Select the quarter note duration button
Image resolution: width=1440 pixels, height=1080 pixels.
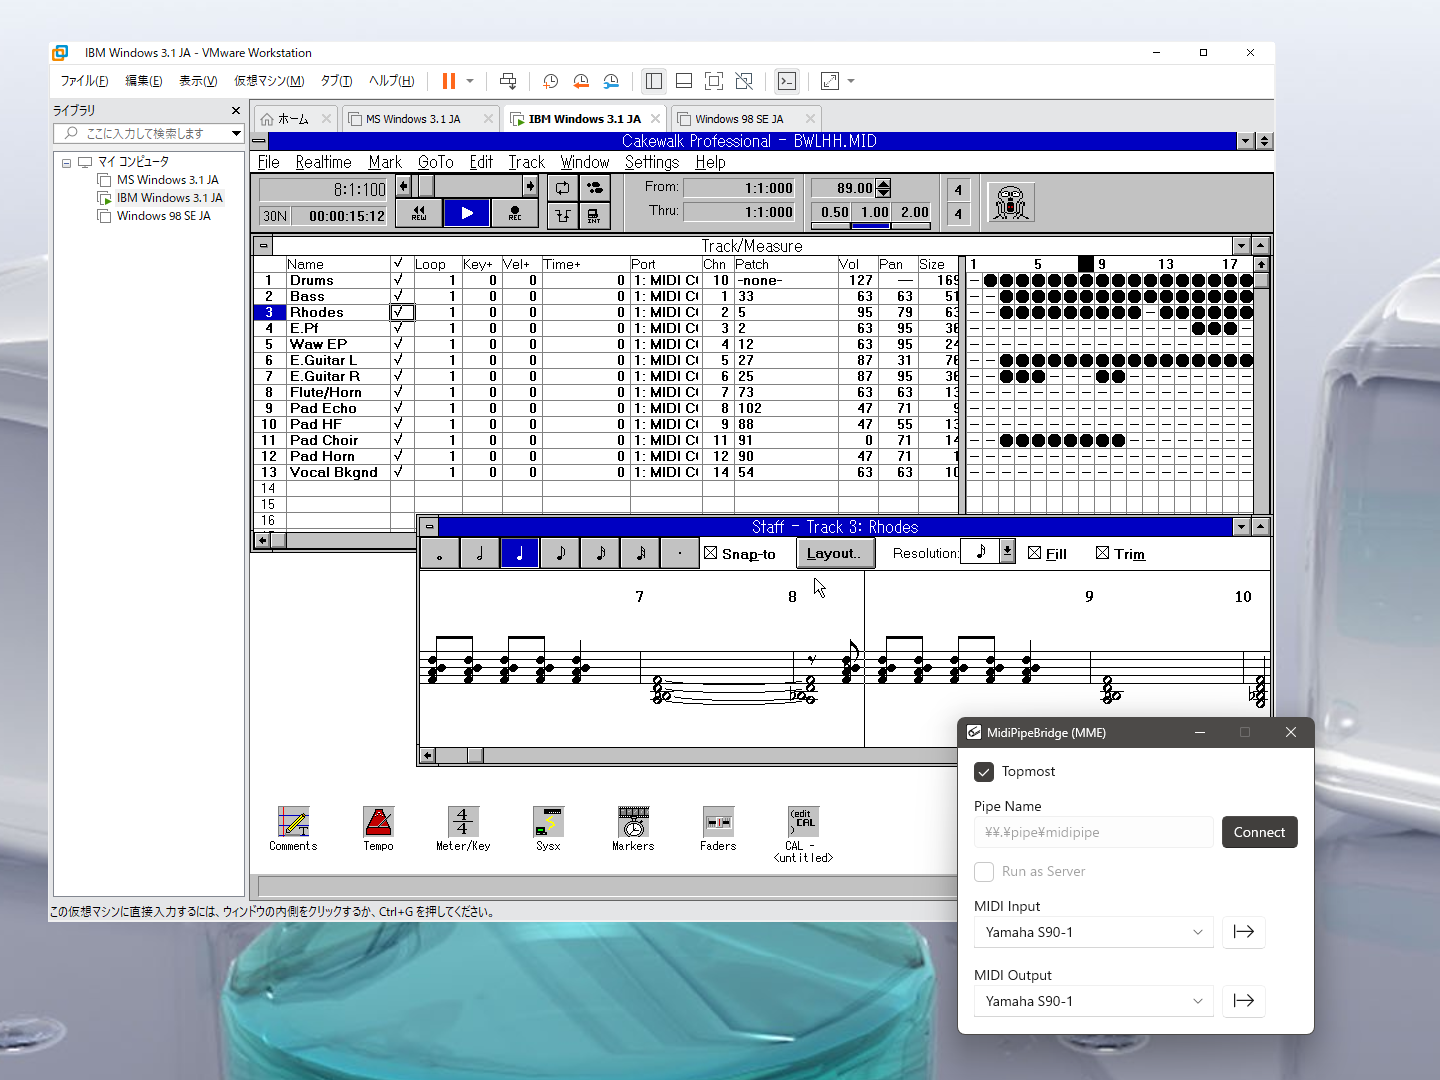tap(520, 553)
